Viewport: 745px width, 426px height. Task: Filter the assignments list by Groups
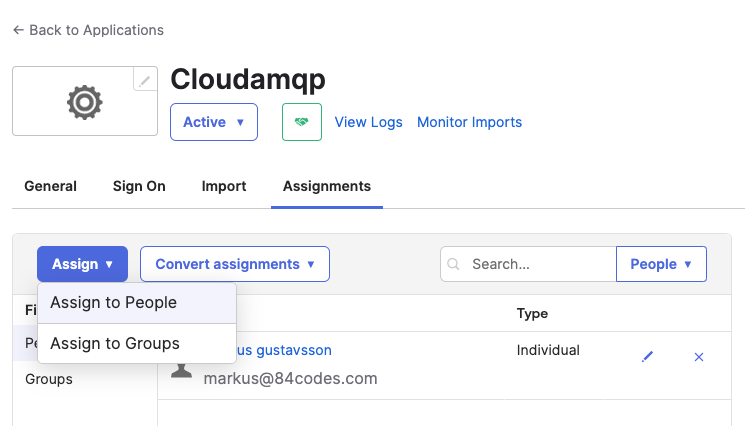49,379
